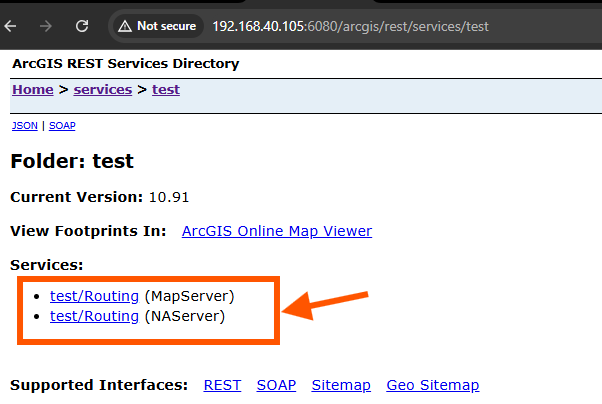
Task: Click the browser forward arrow
Action: coord(46,26)
